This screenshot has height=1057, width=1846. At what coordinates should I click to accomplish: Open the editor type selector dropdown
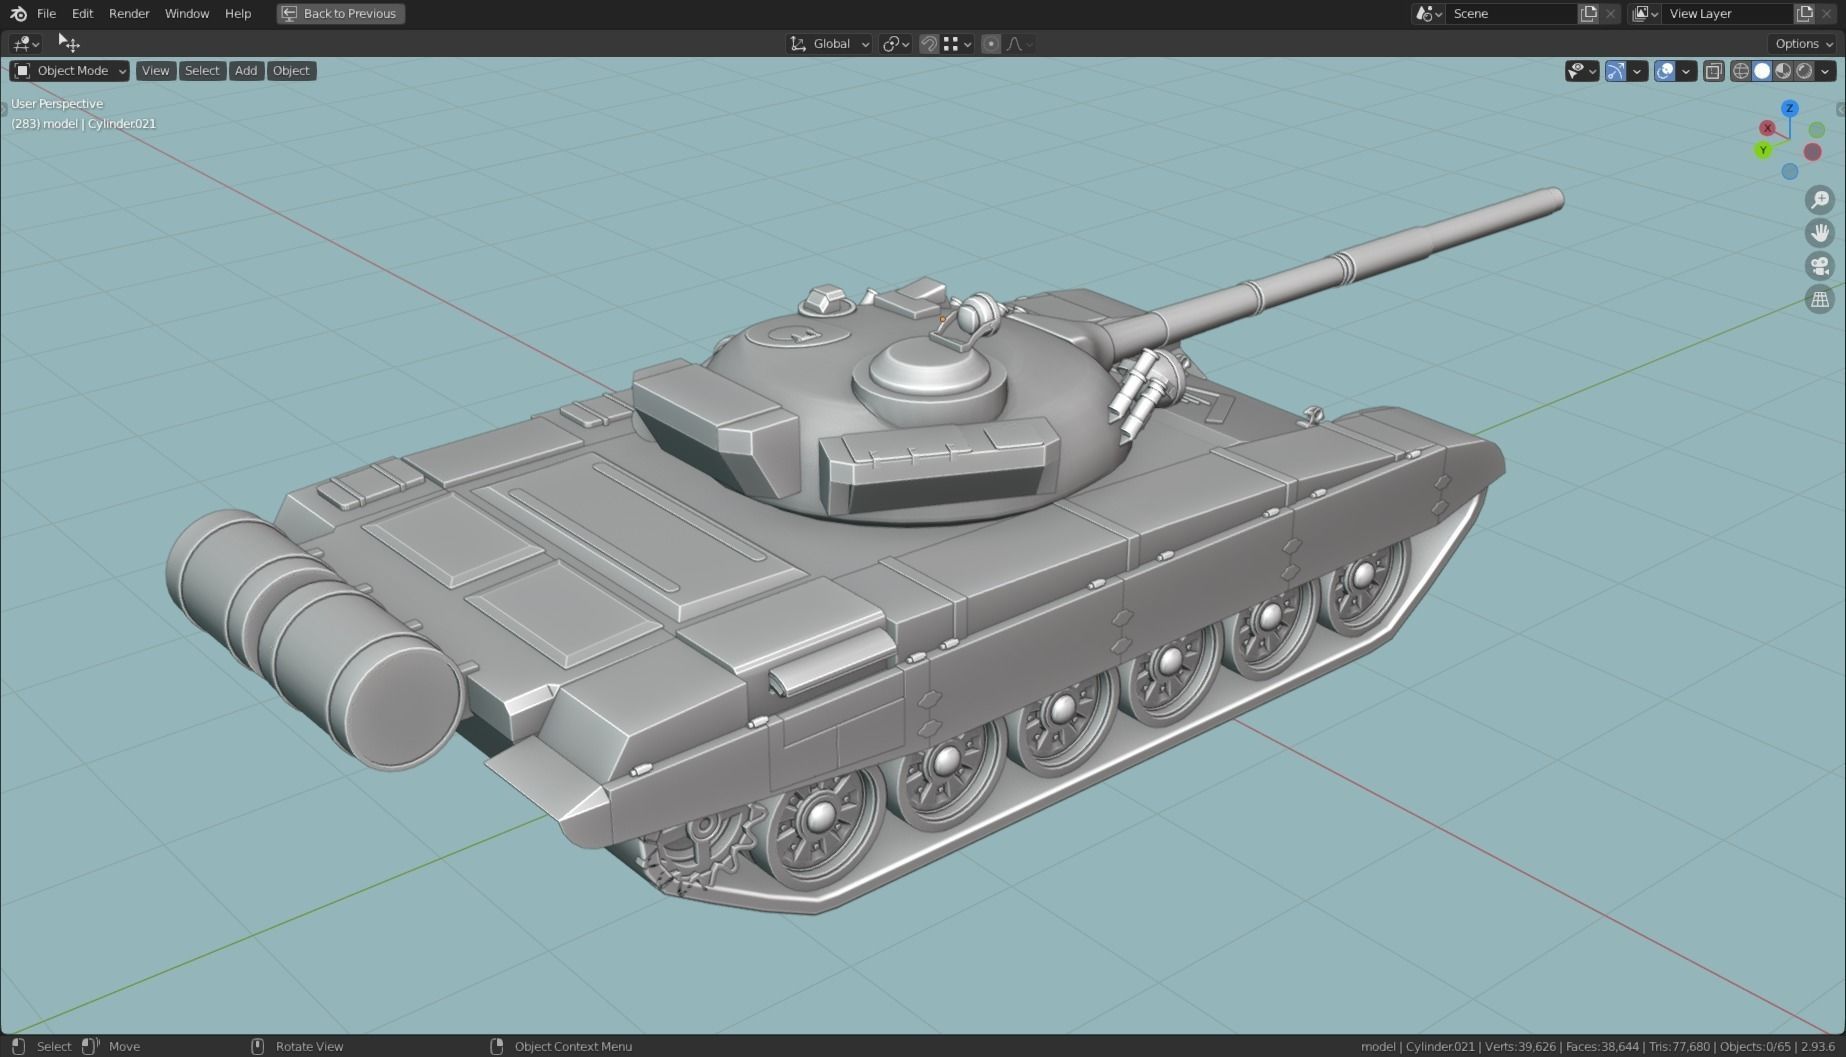(25, 43)
